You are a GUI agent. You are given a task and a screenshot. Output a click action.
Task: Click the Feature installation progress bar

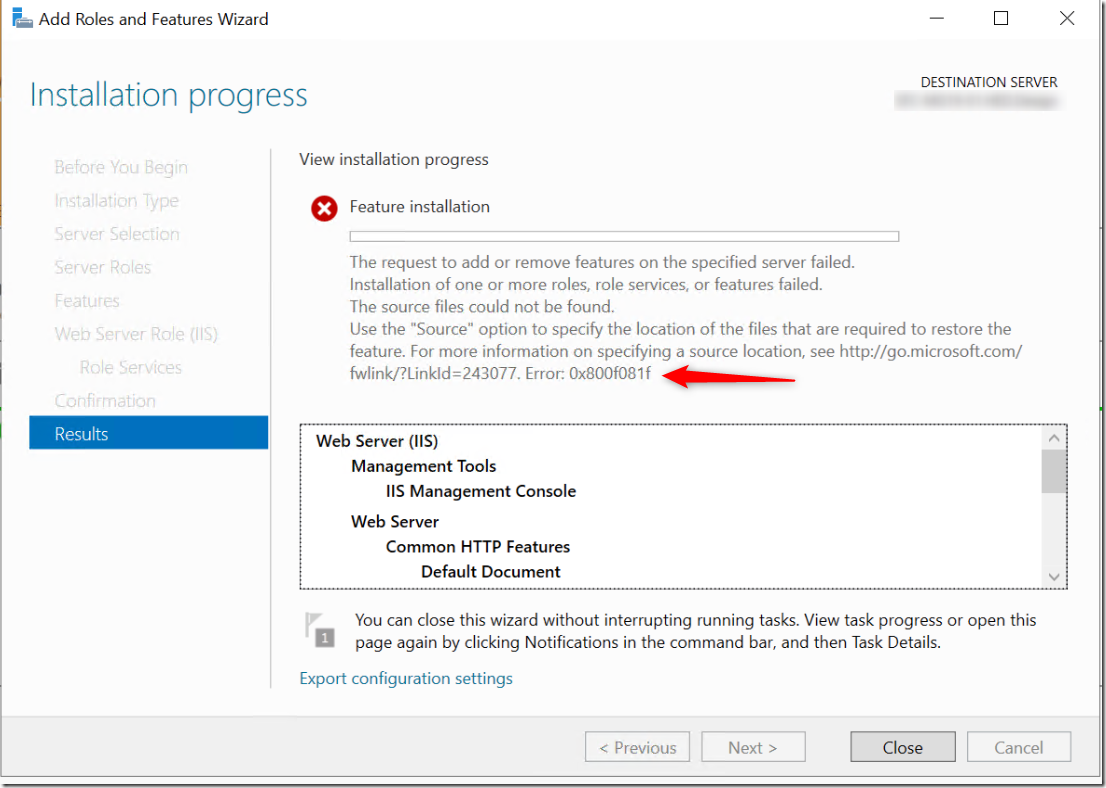click(x=623, y=236)
